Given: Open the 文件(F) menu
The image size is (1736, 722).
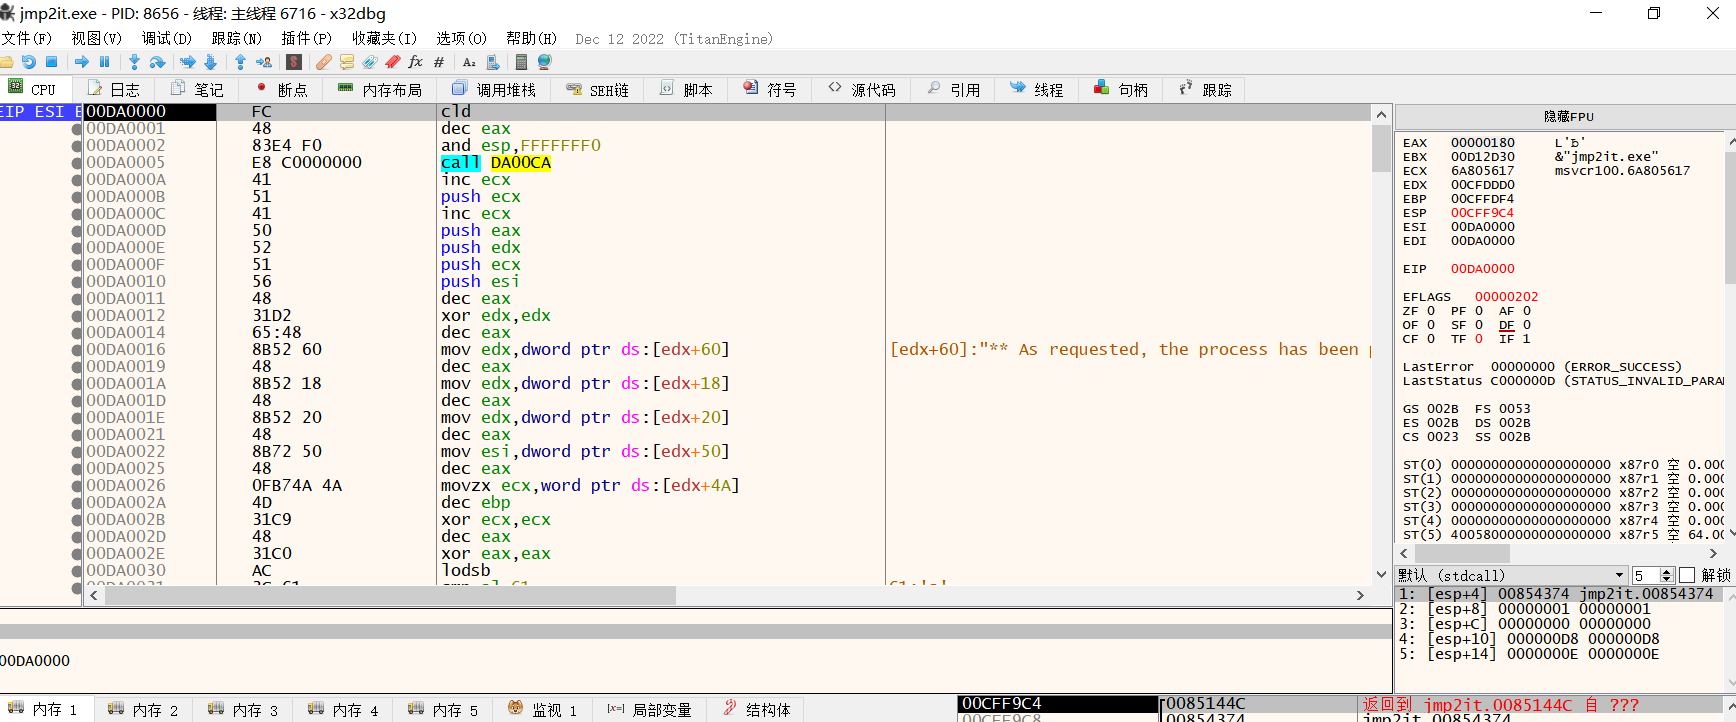Looking at the screenshot, I should (26, 38).
